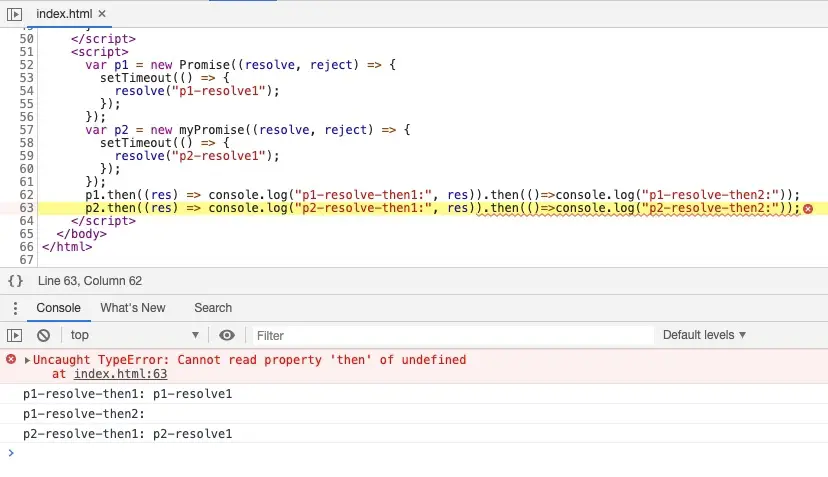Image resolution: width=828 pixels, height=477 pixels.
Task: Open the index.html:63 source link
Action: tap(120, 374)
